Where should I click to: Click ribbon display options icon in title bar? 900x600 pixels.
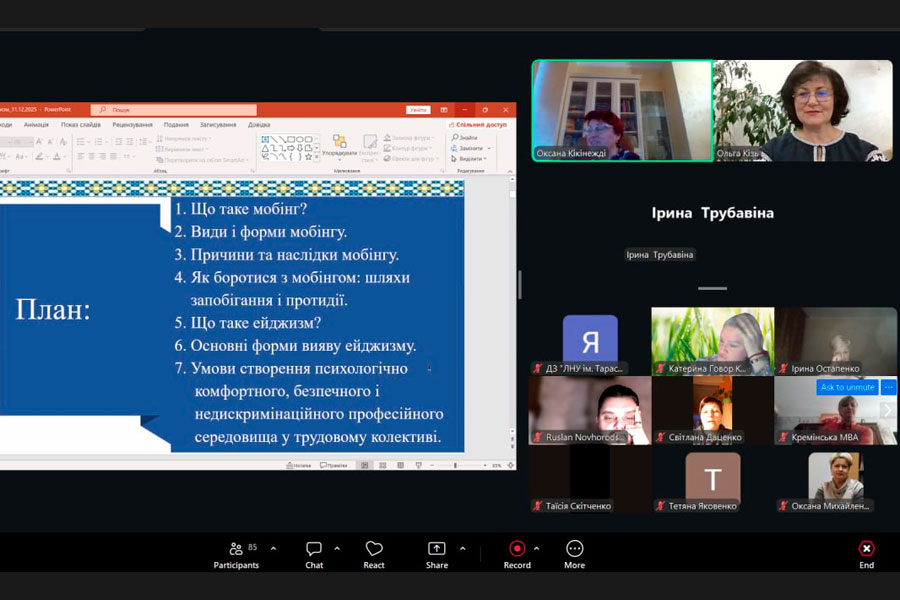click(444, 110)
